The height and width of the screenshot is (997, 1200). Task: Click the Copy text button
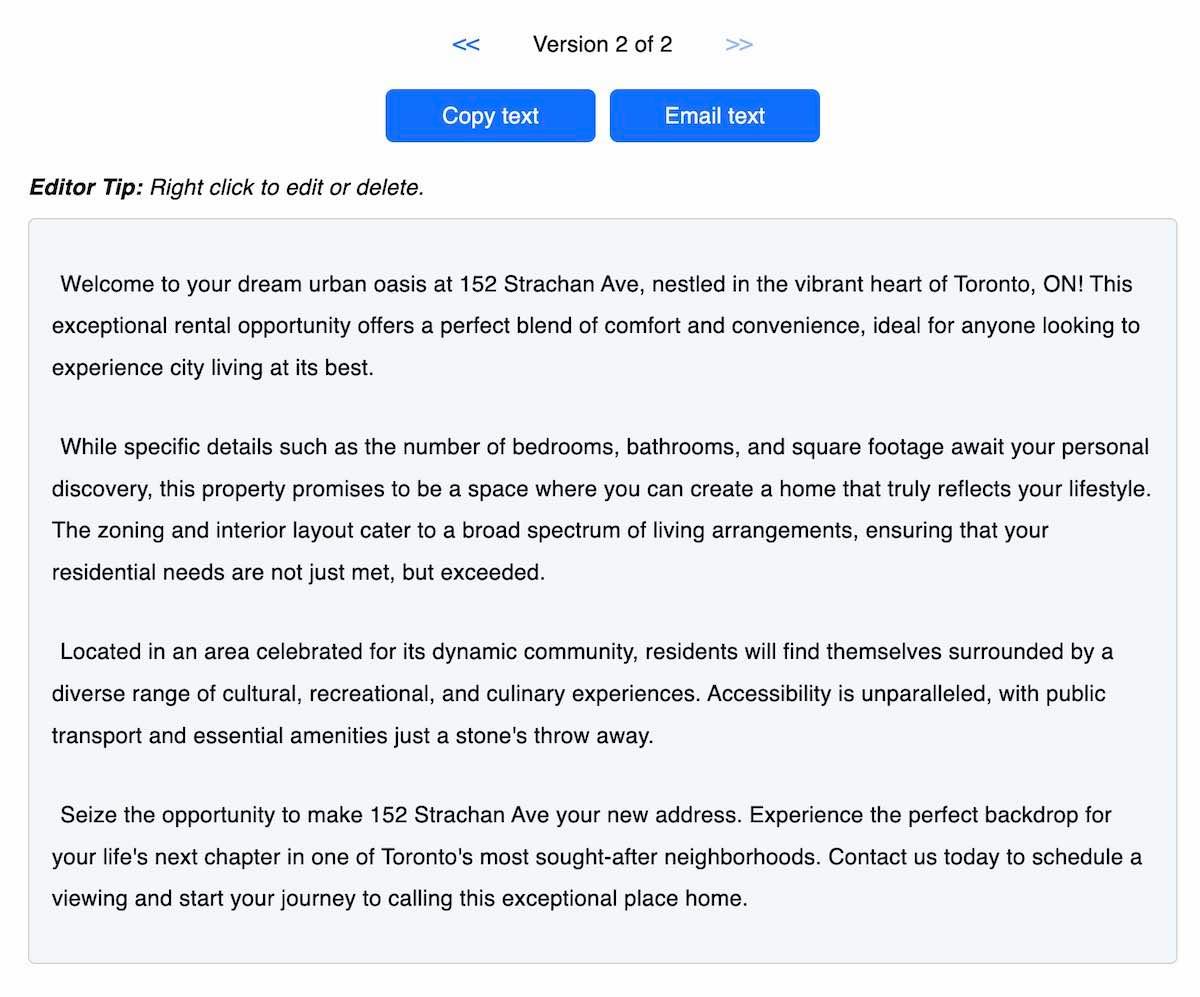click(490, 116)
